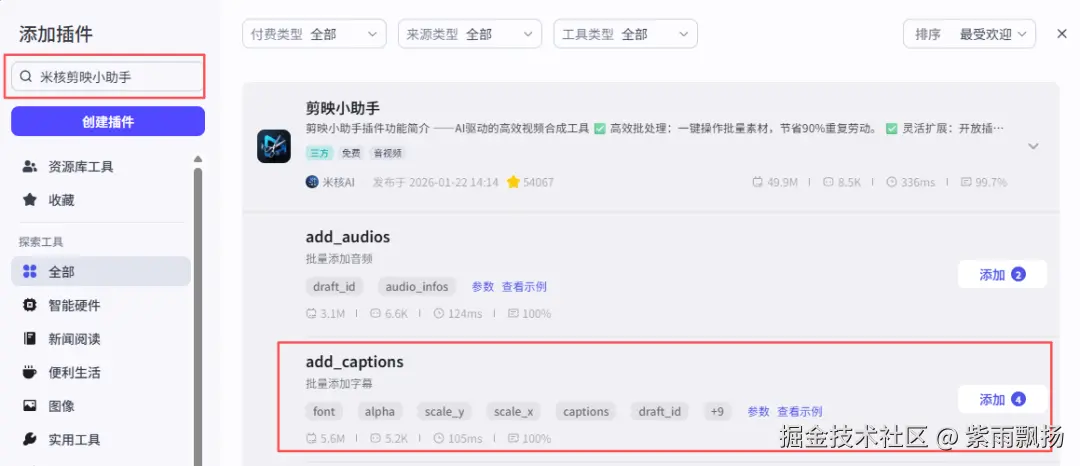Click the 剪映小助手 plugin title
1080x466 pixels.
click(343, 108)
